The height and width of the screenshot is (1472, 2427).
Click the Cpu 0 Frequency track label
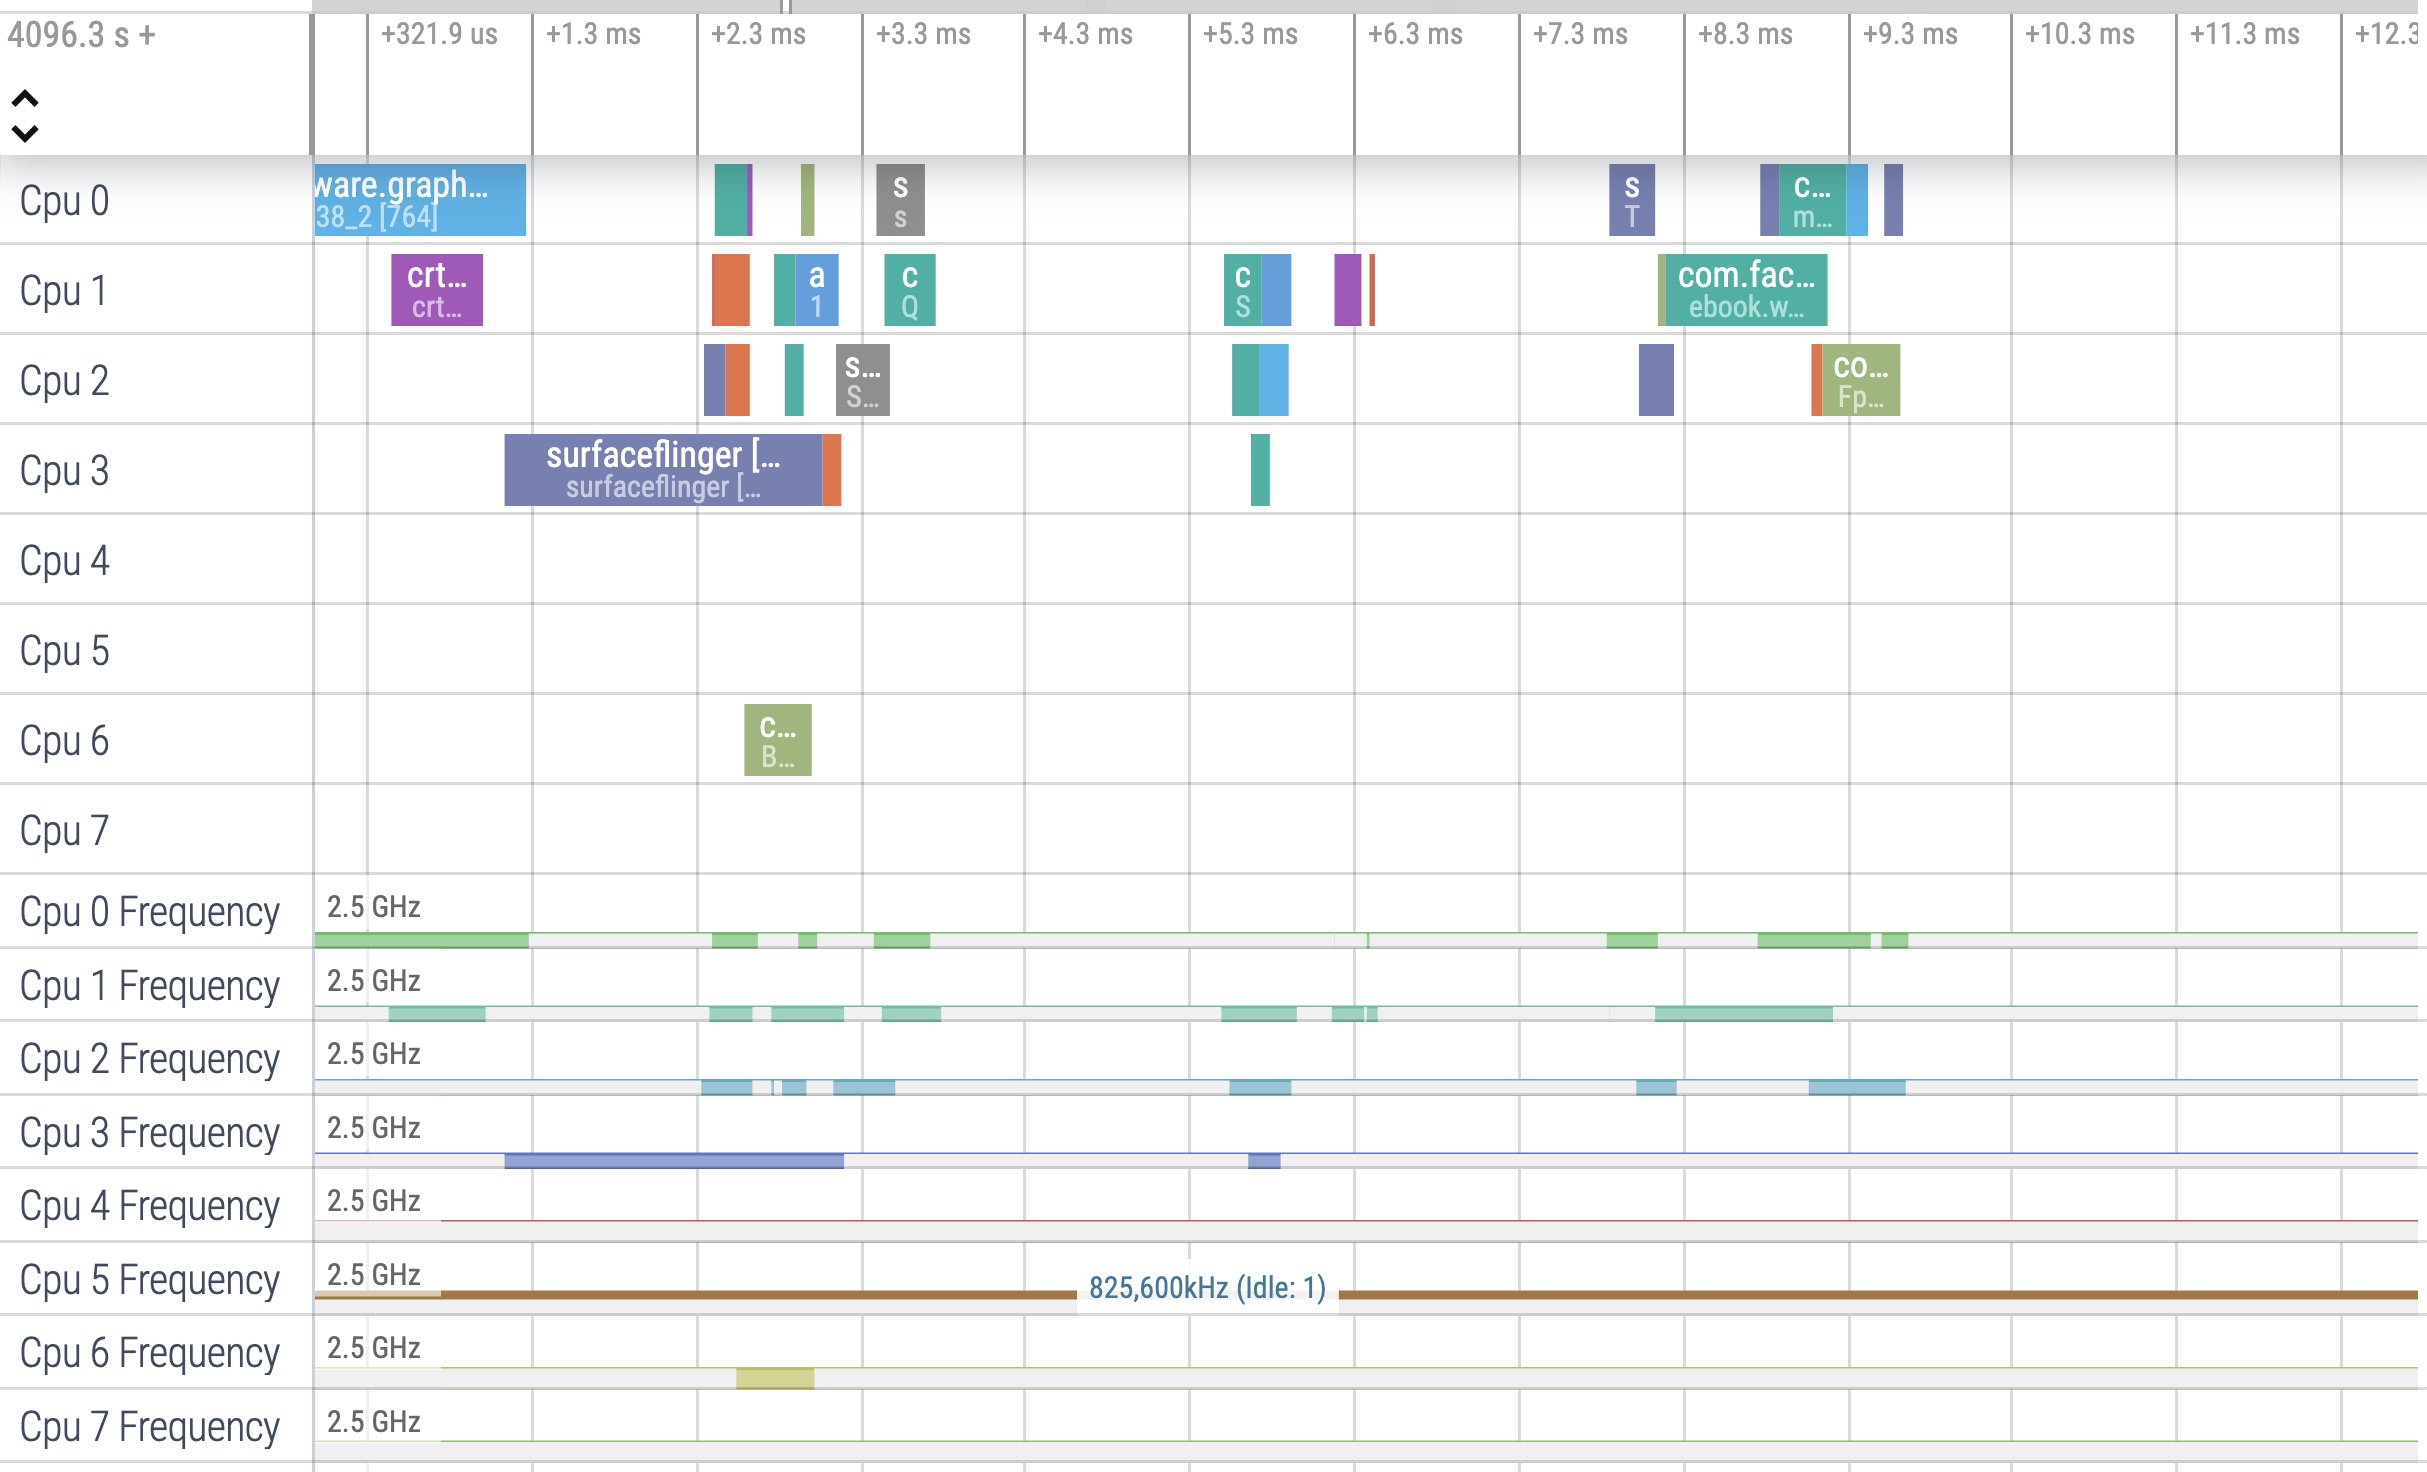[x=149, y=912]
